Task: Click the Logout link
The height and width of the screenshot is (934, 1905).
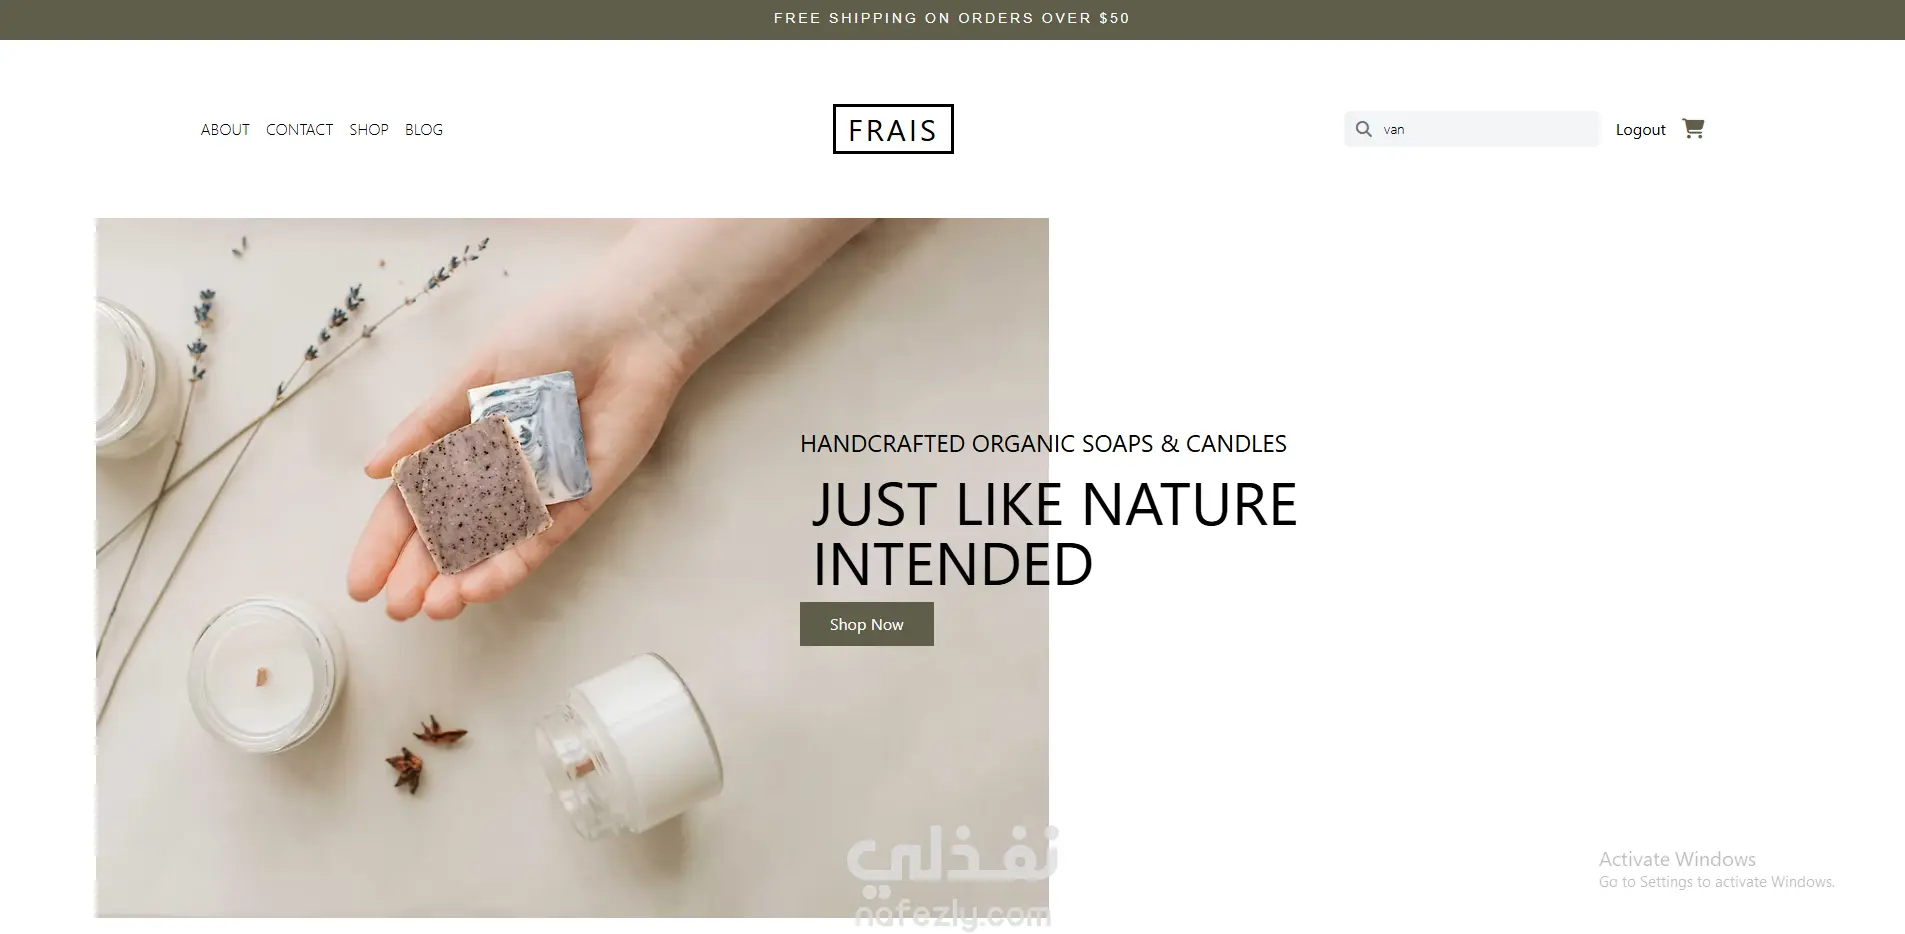Action: (1640, 130)
